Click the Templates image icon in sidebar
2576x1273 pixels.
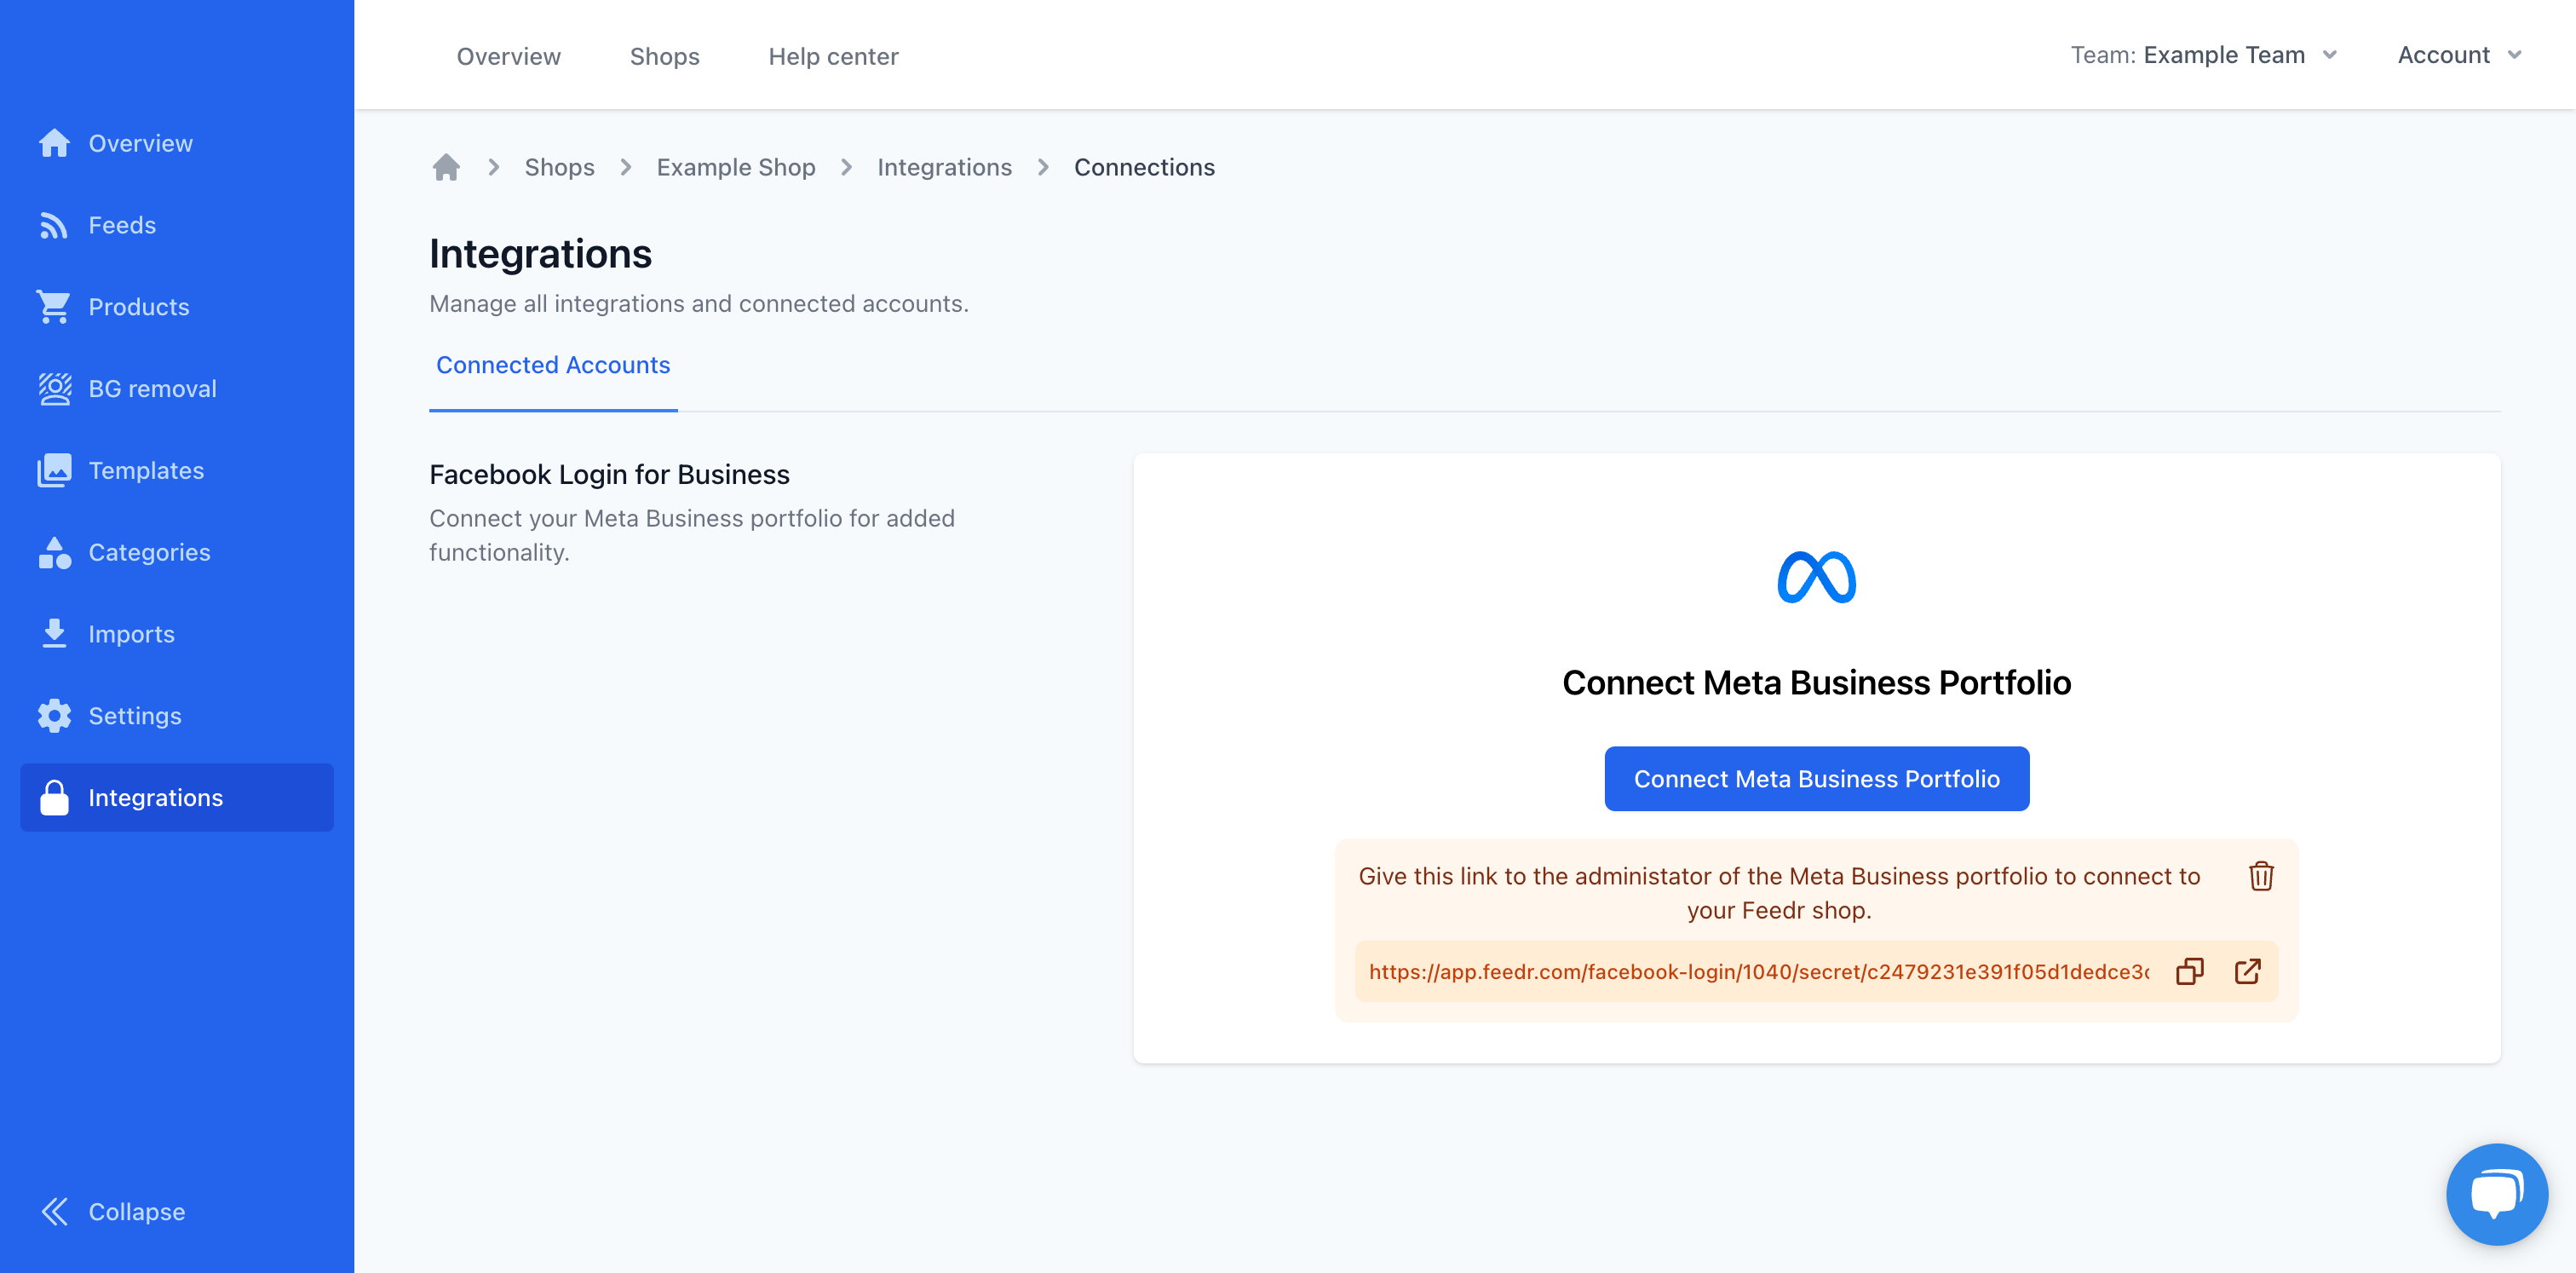pos(54,470)
